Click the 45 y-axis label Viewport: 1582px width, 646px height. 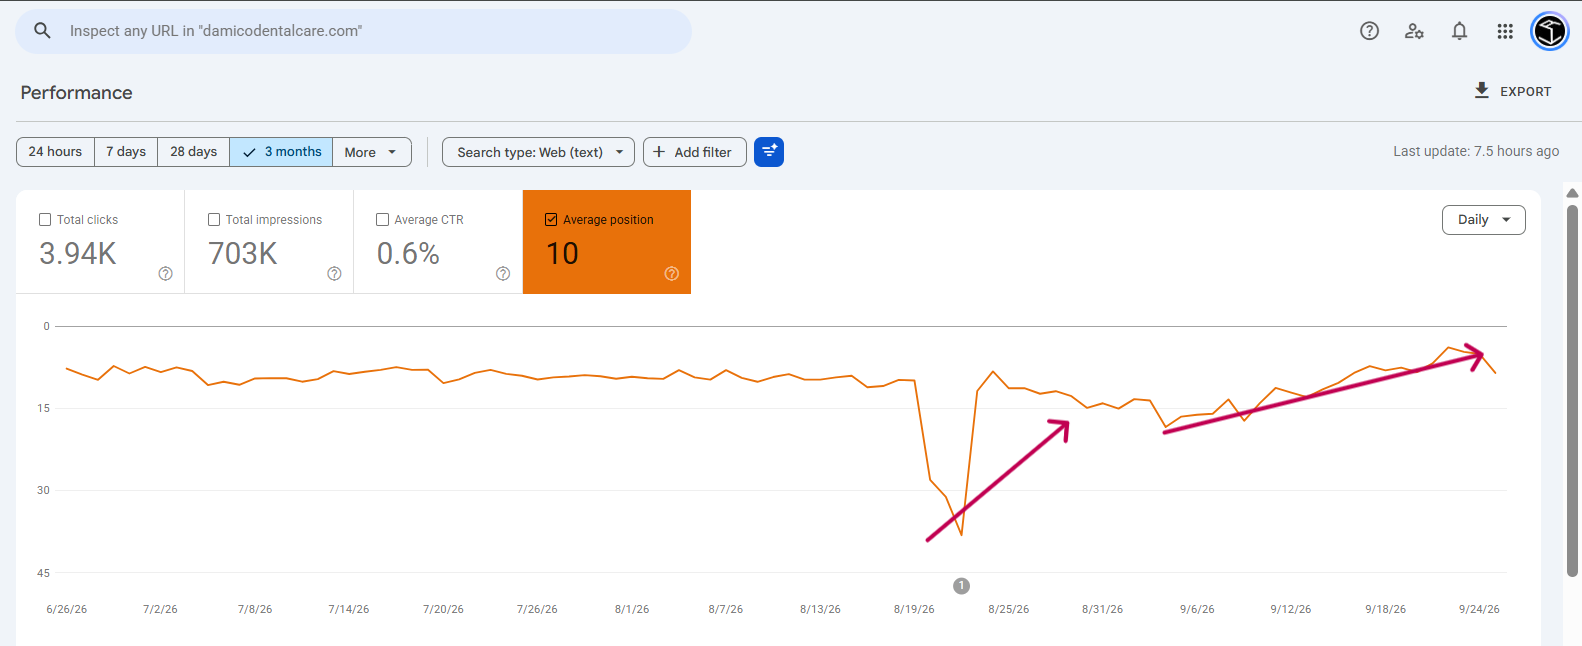point(43,573)
